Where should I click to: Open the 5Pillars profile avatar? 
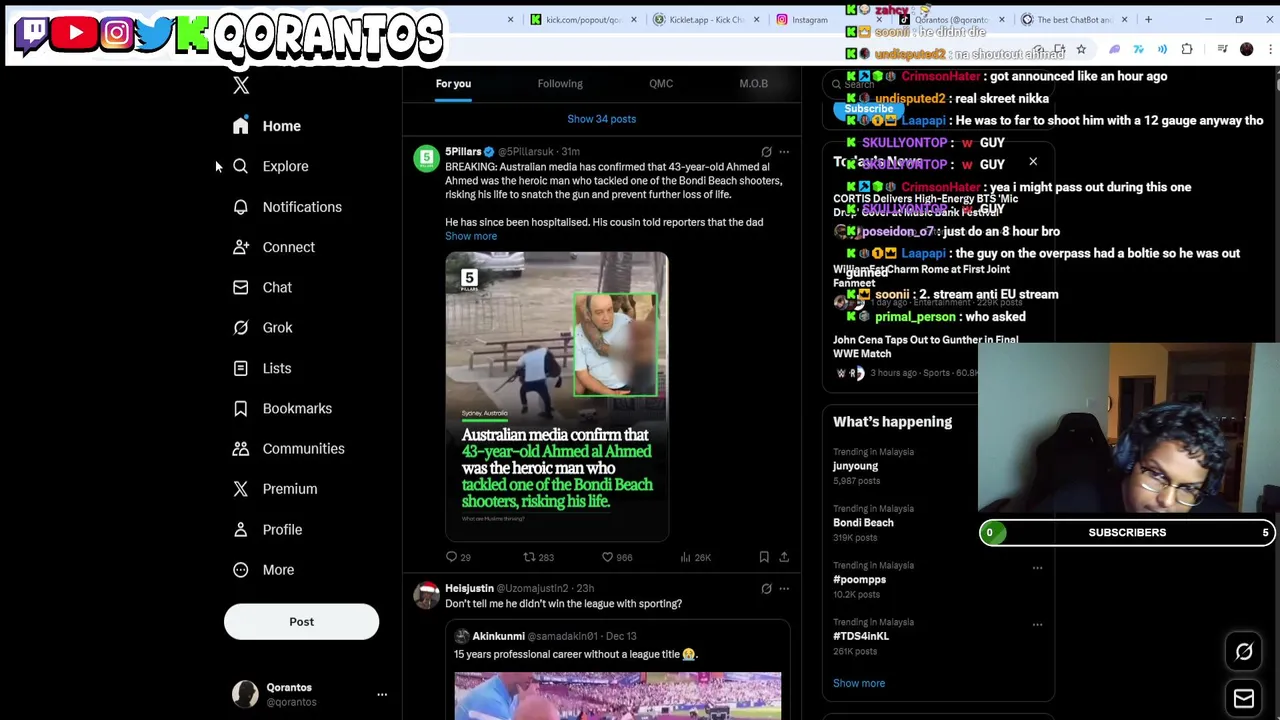[427, 158]
